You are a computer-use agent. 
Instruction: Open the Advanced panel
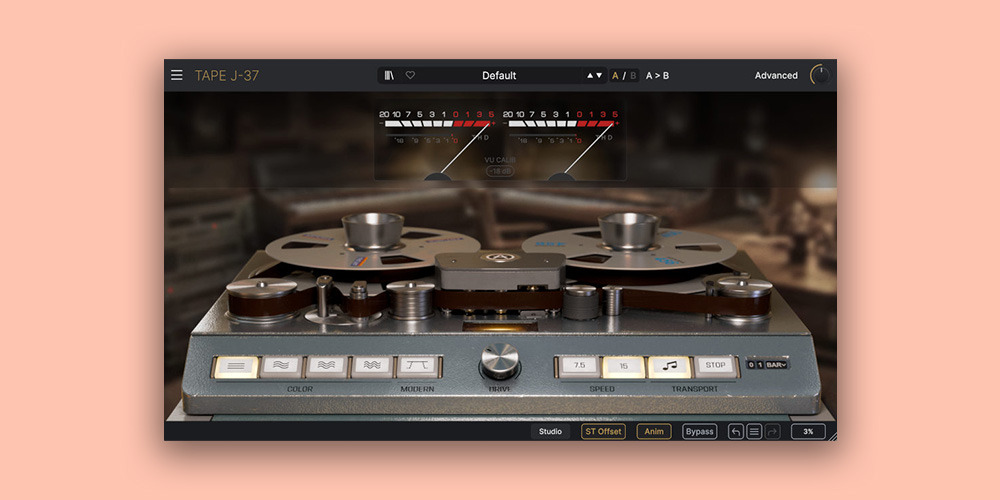[776, 75]
